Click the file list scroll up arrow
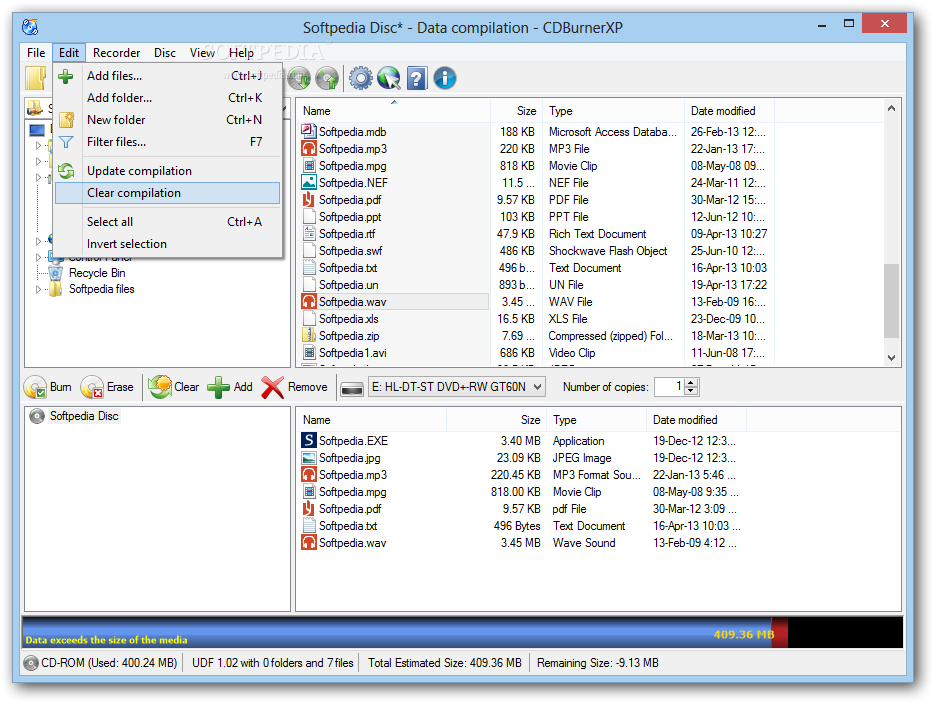 coord(891,108)
